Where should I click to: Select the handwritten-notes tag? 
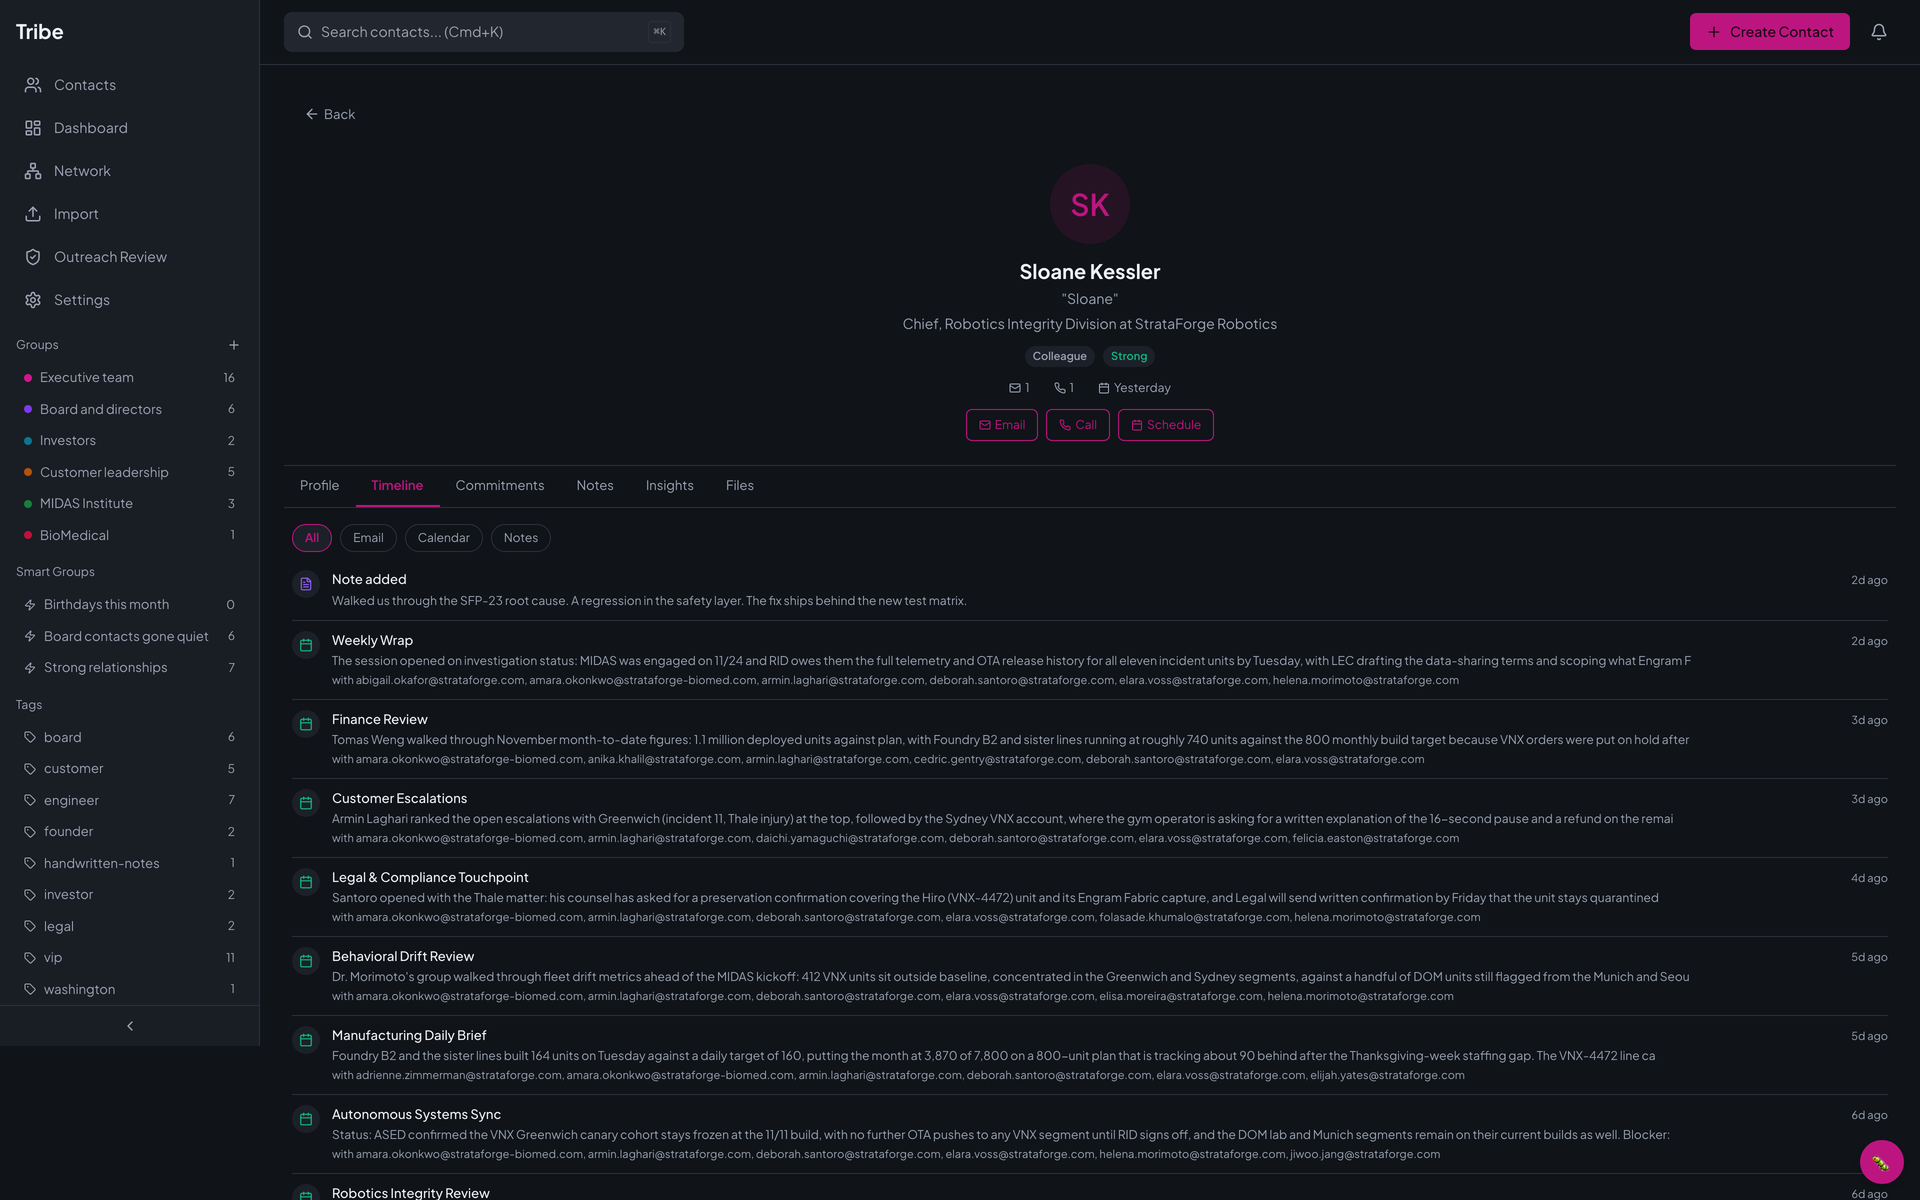130,864
